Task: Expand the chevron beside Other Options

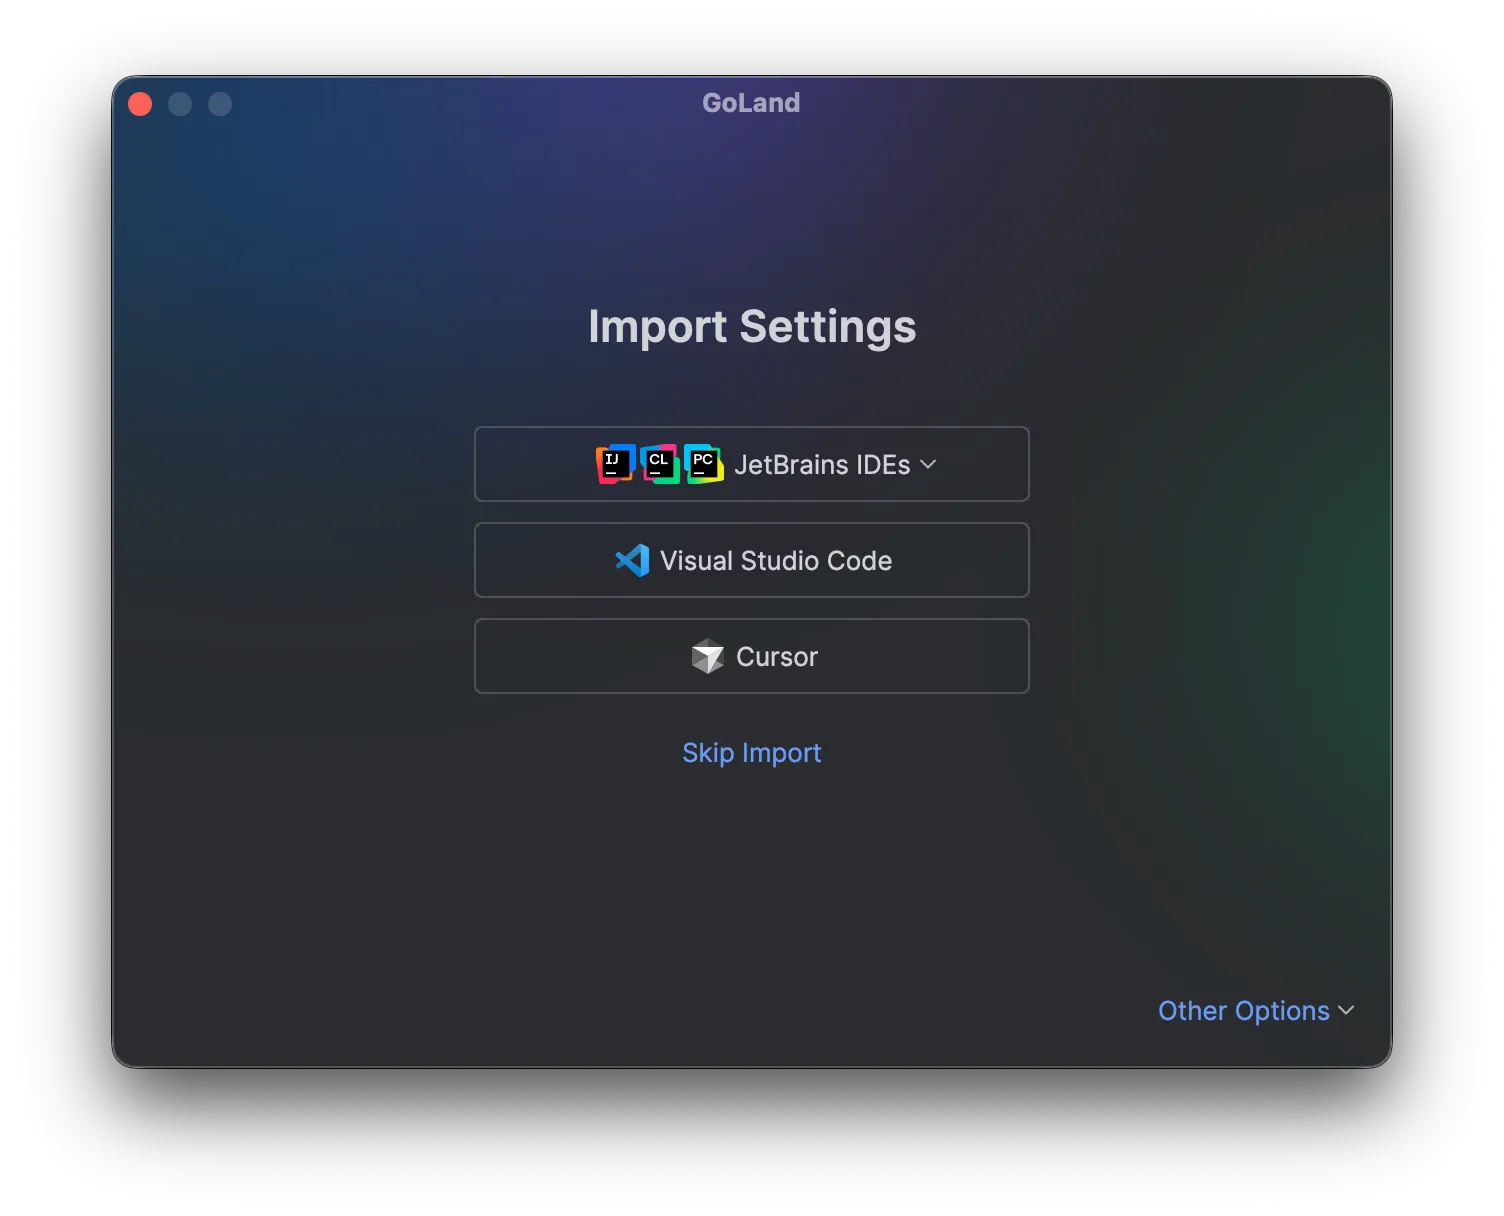Action: point(1346,1011)
